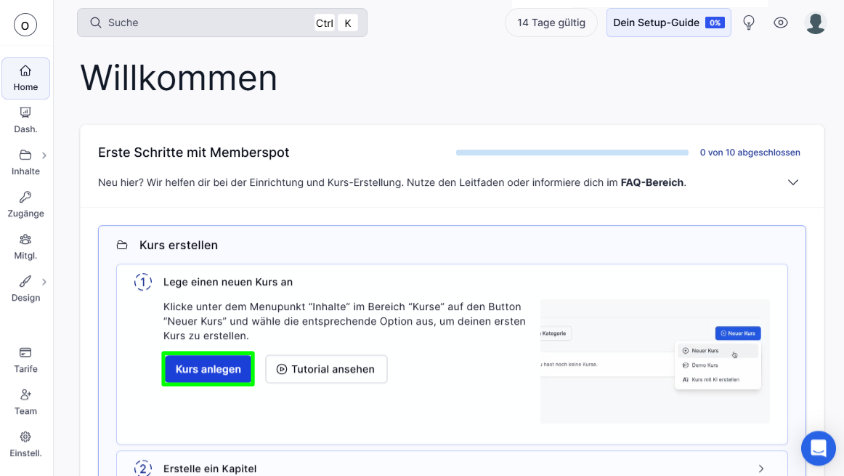Click the folder icon beside Kurs erstellen
The height and width of the screenshot is (476, 844).
point(122,245)
